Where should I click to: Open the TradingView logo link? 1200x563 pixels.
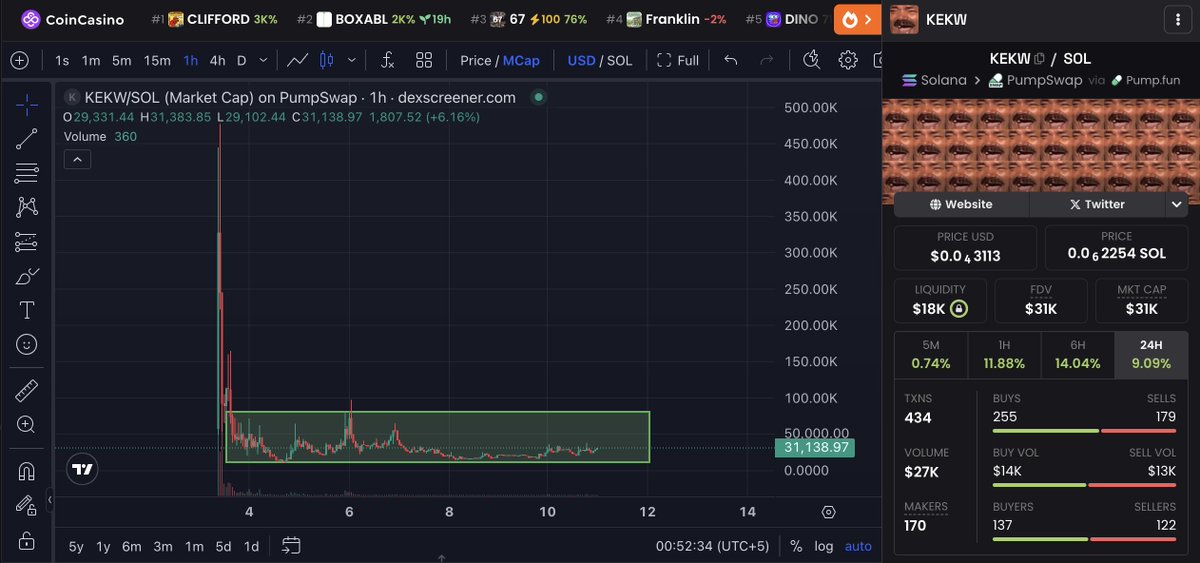[x=82, y=468]
